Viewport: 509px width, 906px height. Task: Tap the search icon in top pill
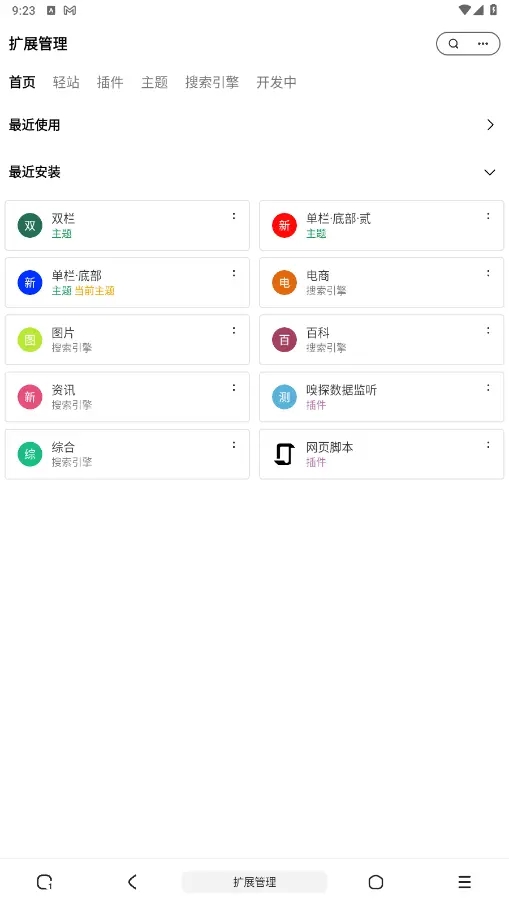click(454, 44)
